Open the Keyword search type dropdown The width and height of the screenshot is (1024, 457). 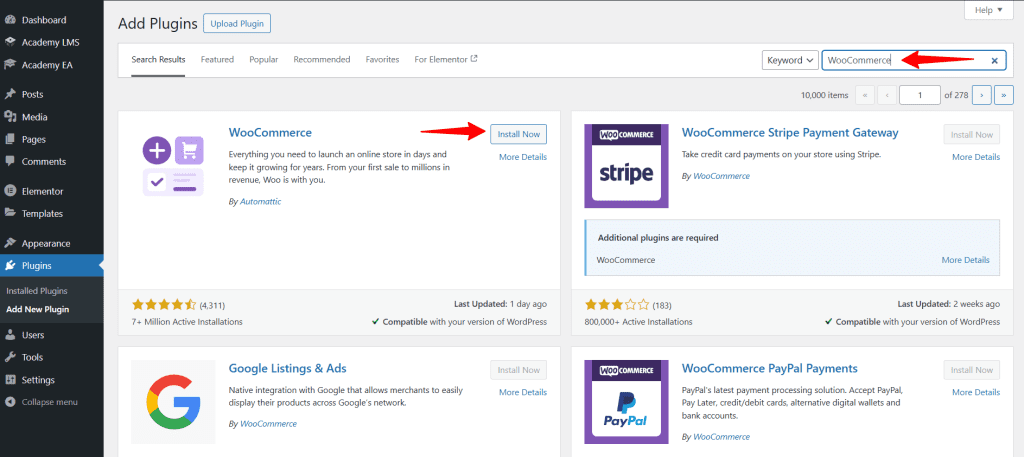click(790, 60)
